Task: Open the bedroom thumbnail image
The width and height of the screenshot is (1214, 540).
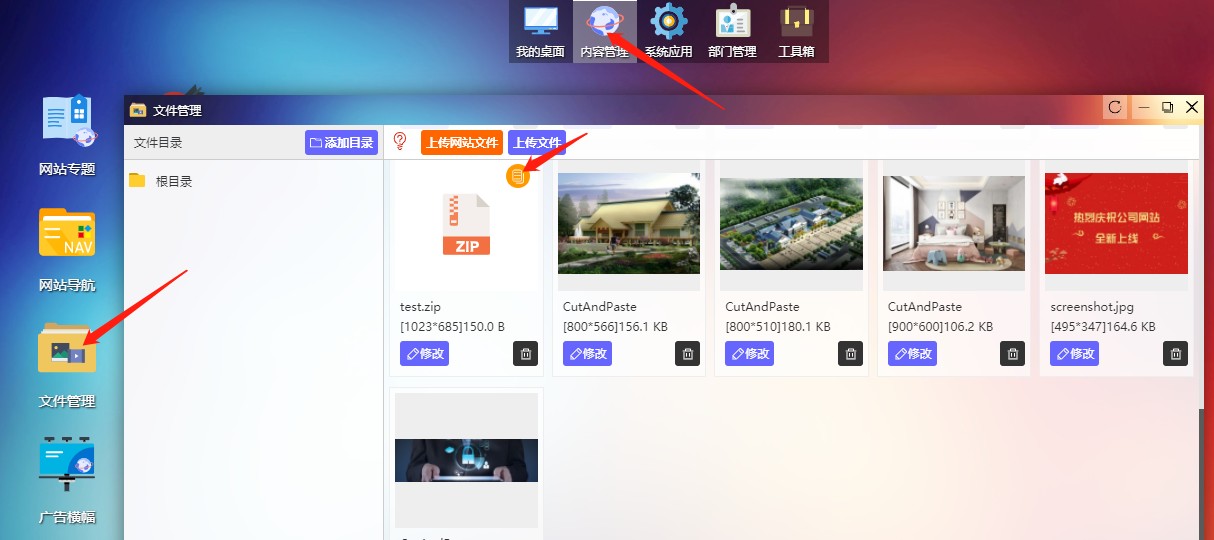Action: click(954, 223)
